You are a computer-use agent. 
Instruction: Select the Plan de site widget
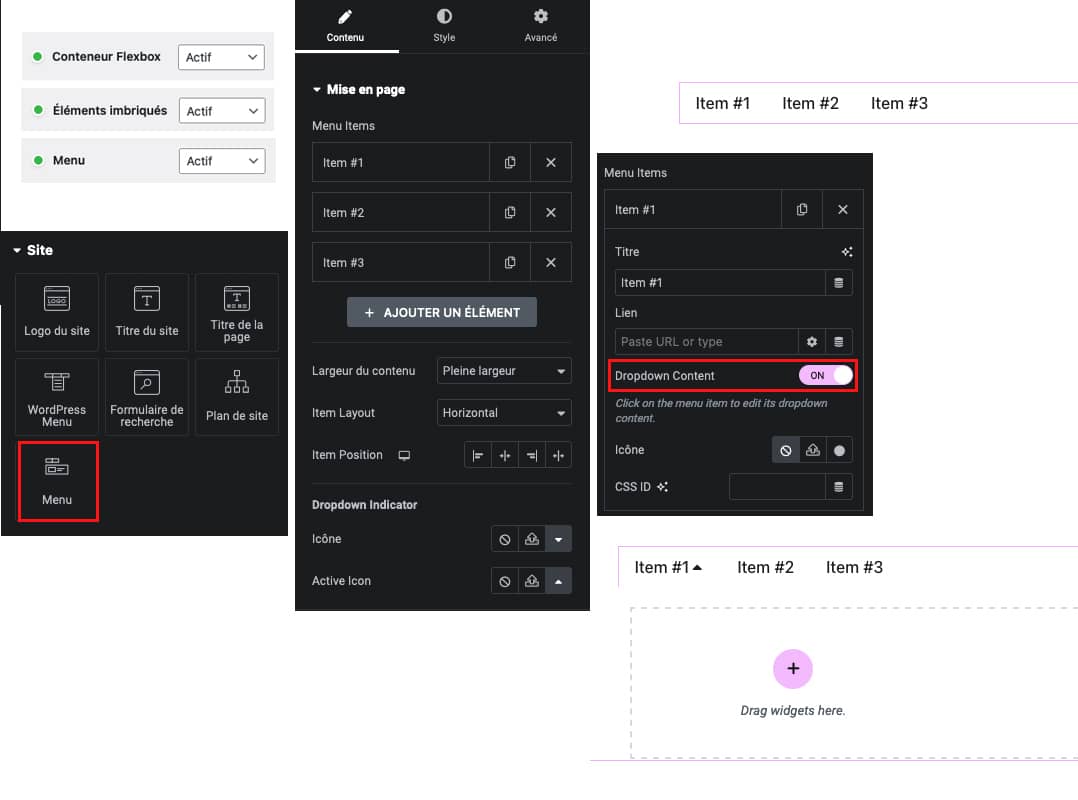click(236, 397)
